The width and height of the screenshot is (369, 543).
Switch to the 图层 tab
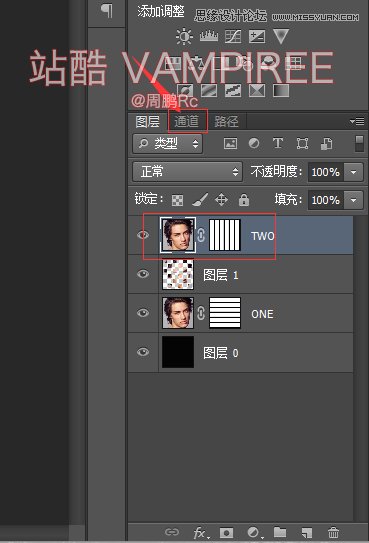pos(148,122)
